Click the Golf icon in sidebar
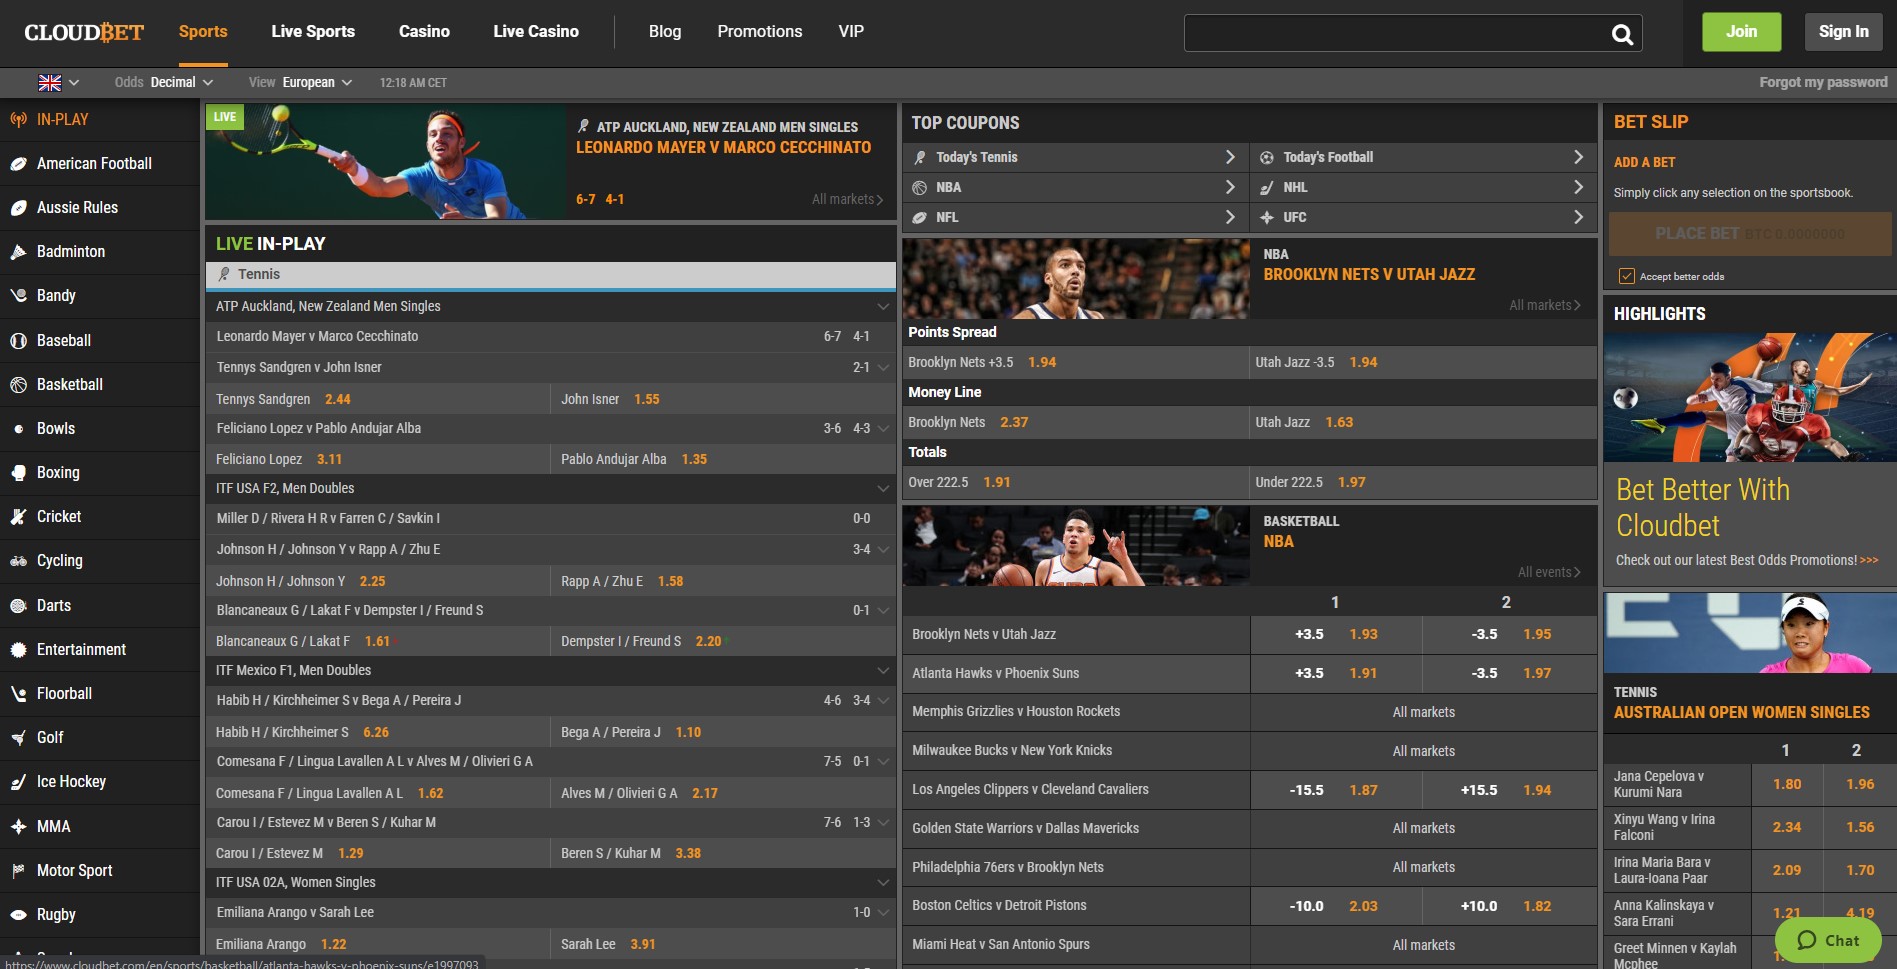 [x=18, y=738]
